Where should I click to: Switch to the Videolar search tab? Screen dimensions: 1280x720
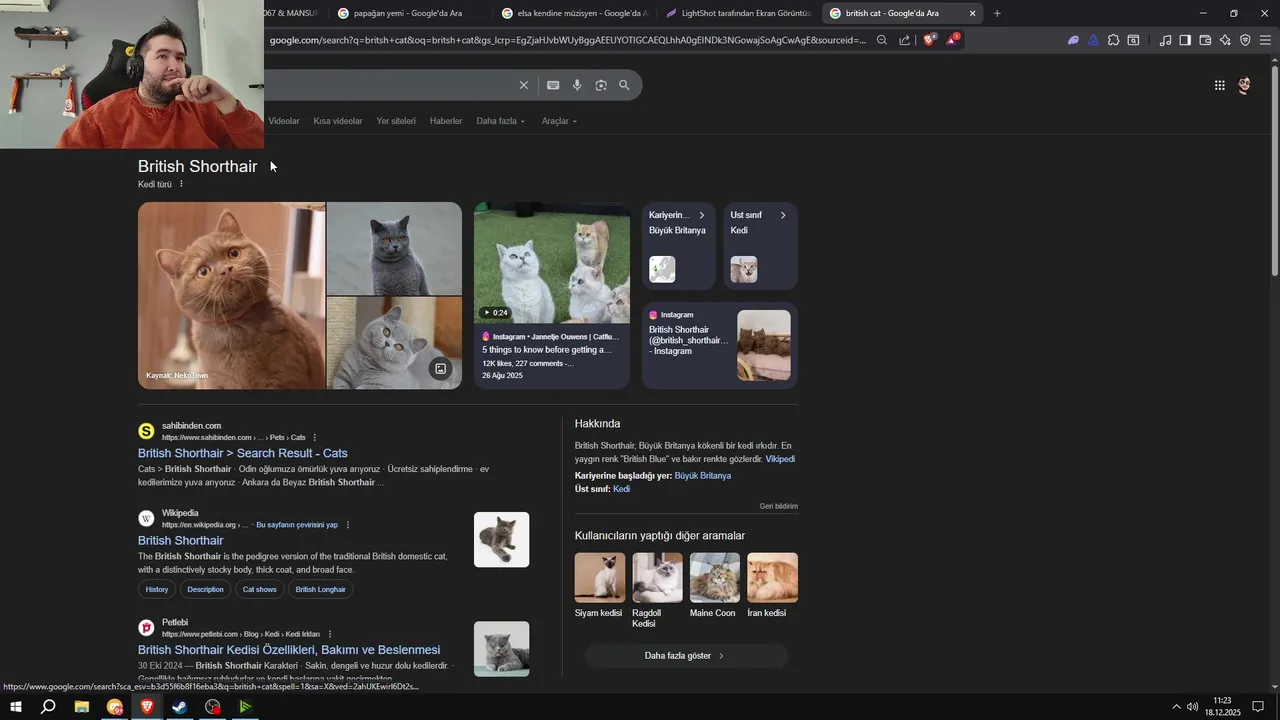[x=284, y=121]
